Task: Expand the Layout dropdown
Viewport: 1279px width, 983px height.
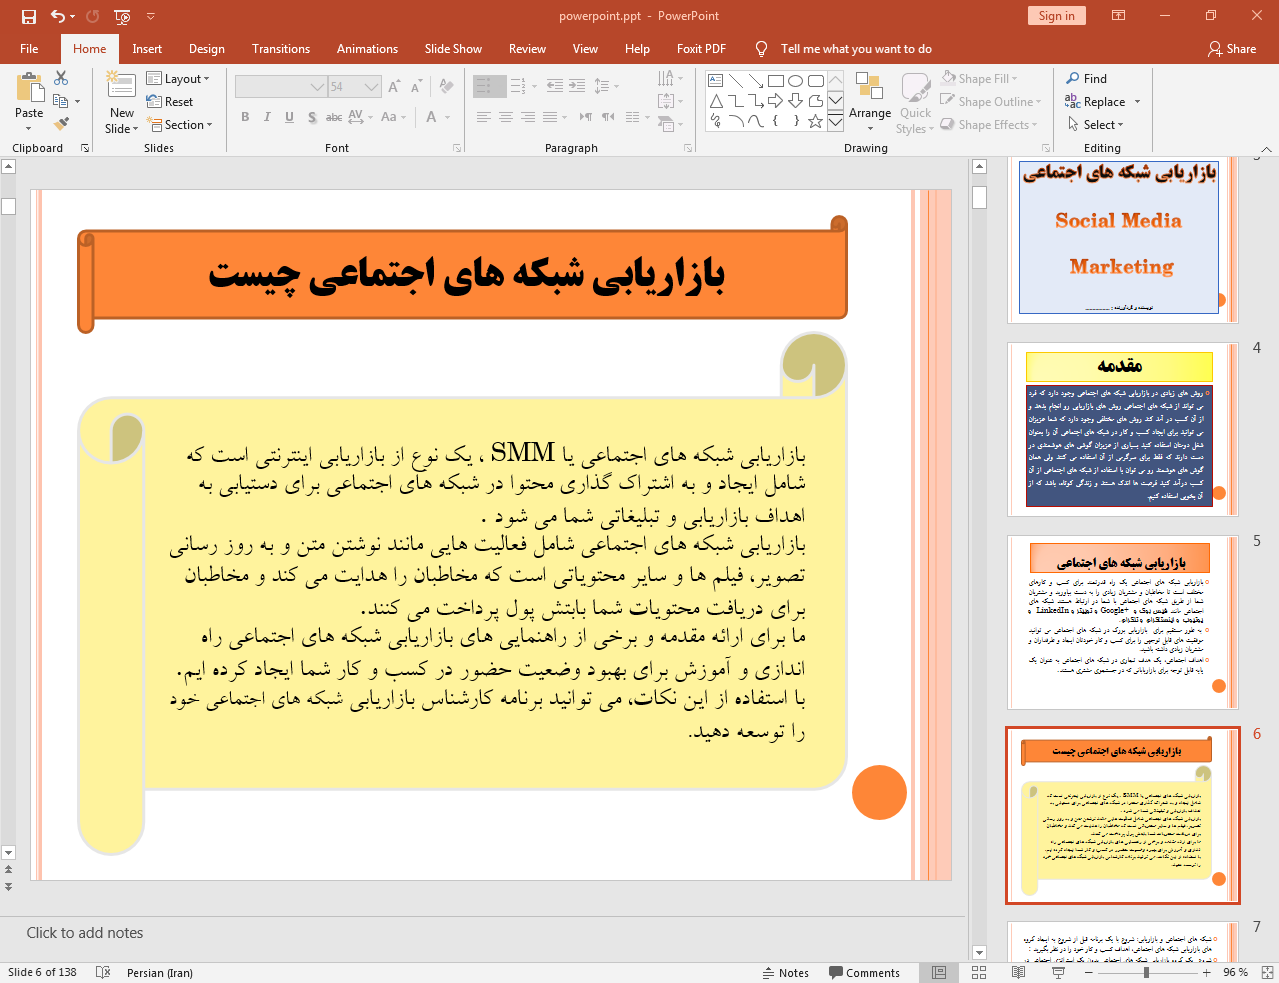Action: click(178, 79)
